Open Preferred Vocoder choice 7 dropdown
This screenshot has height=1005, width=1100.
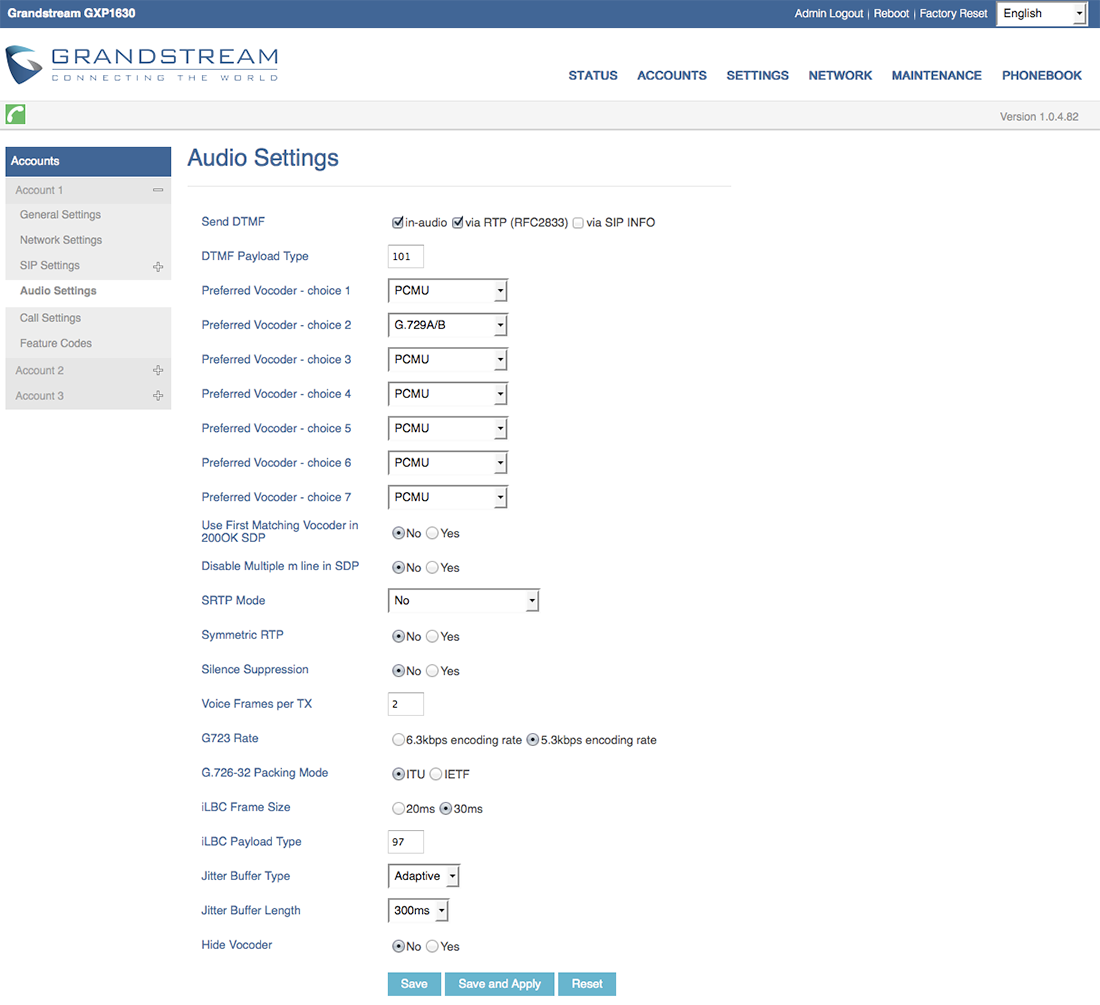(x=448, y=497)
